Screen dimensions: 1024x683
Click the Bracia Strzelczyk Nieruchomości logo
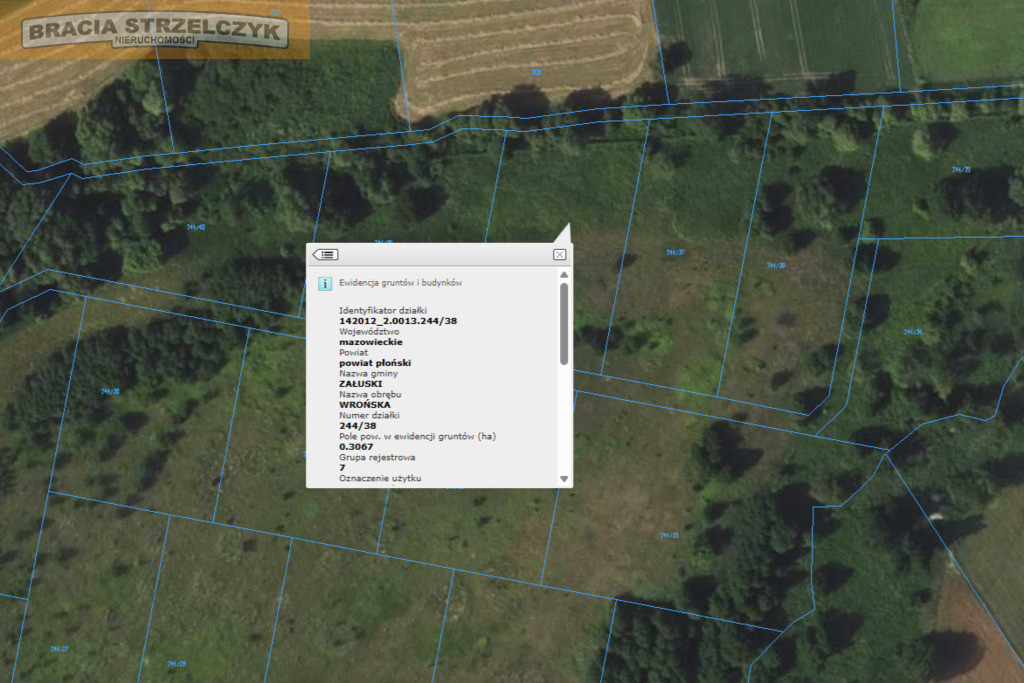[155, 31]
